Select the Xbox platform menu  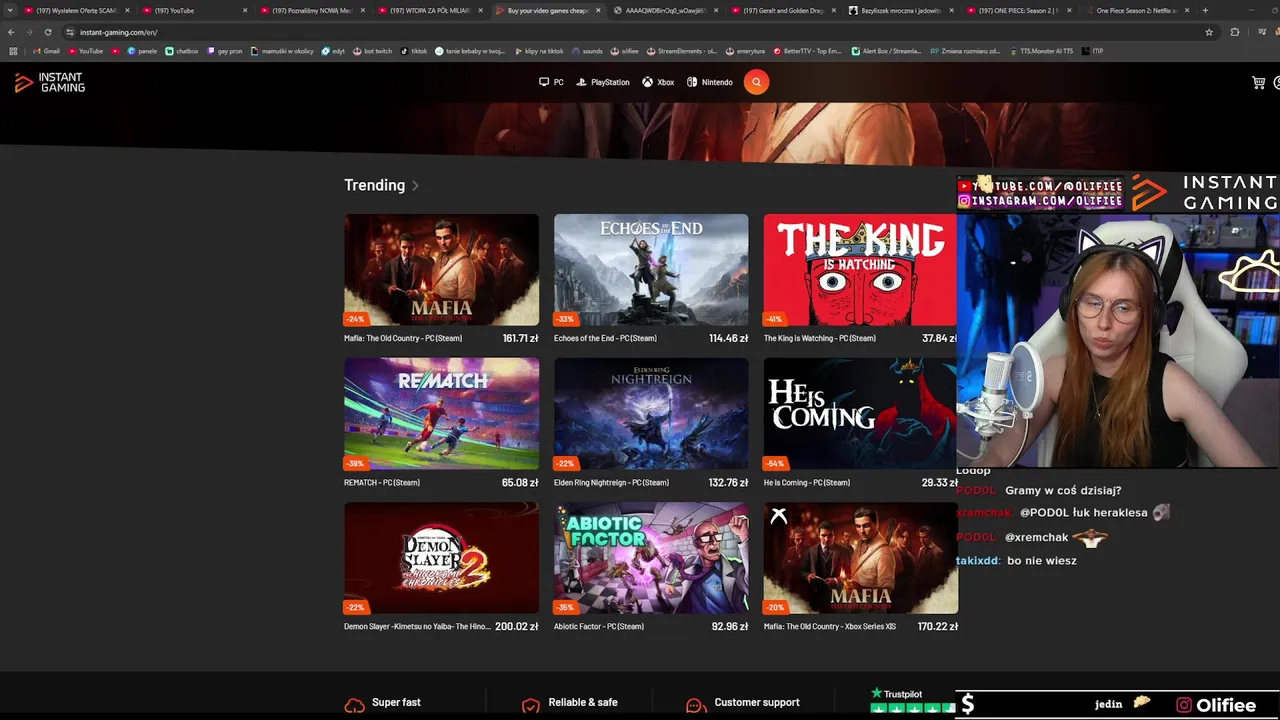[x=658, y=83]
